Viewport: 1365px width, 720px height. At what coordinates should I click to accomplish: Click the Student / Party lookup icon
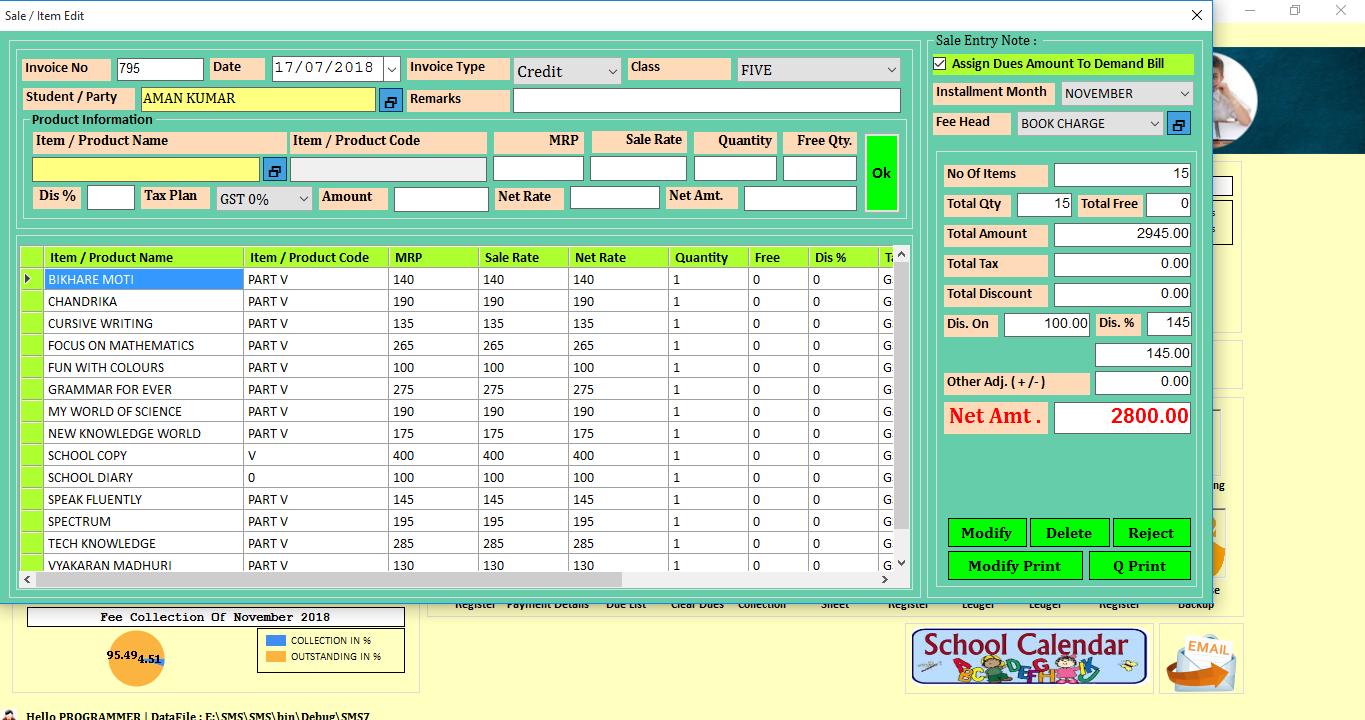[390, 100]
